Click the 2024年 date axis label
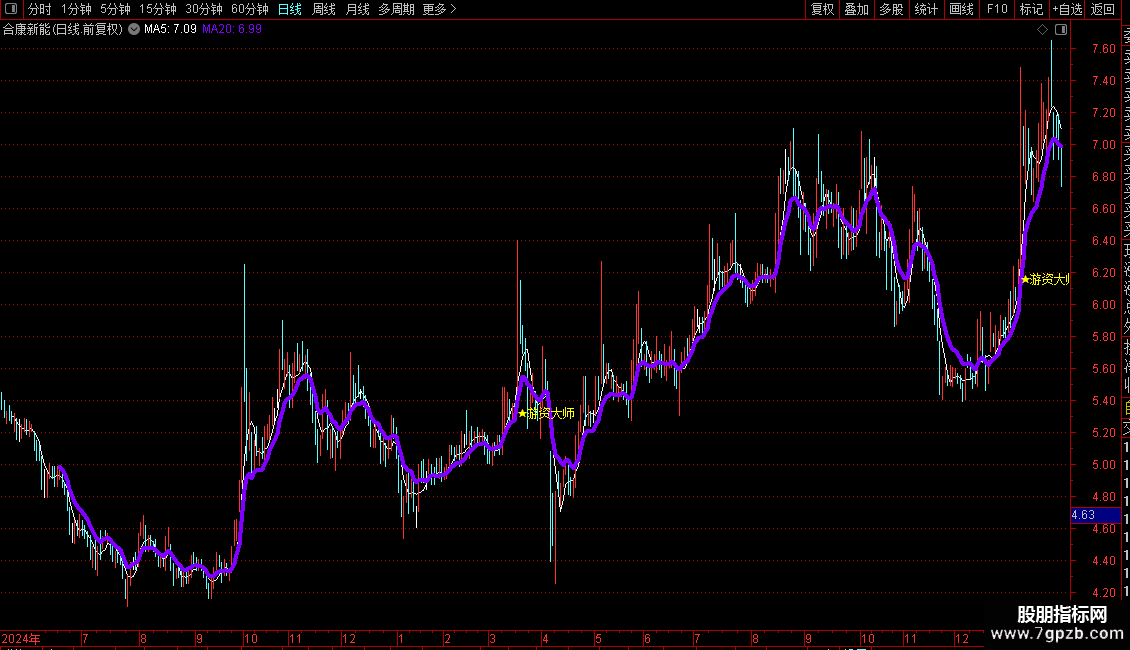This screenshot has width=1130, height=650. [x=21, y=638]
